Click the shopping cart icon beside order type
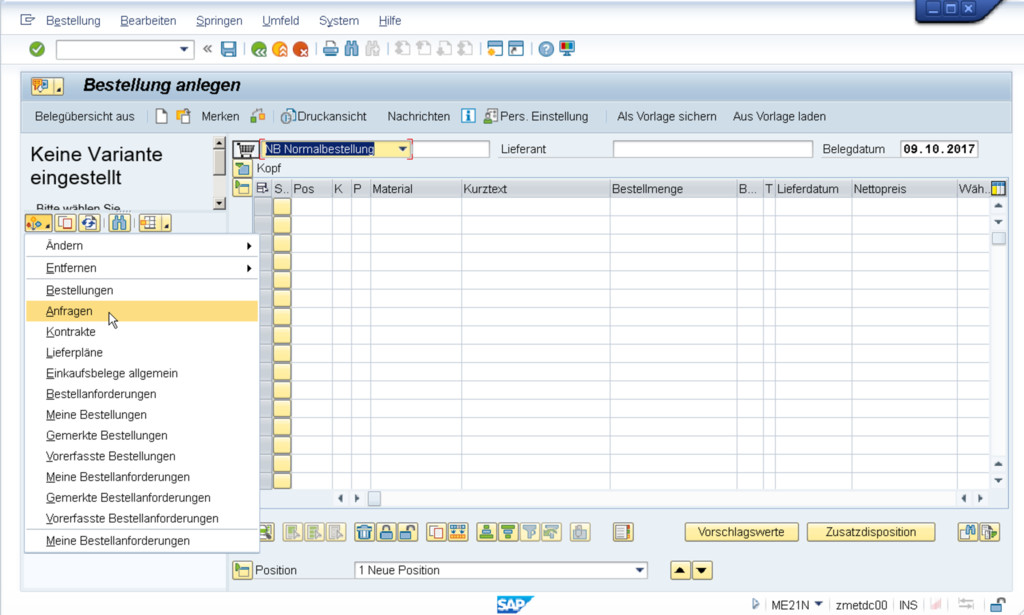This screenshot has width=1024, height=615. tap(246, 149)
